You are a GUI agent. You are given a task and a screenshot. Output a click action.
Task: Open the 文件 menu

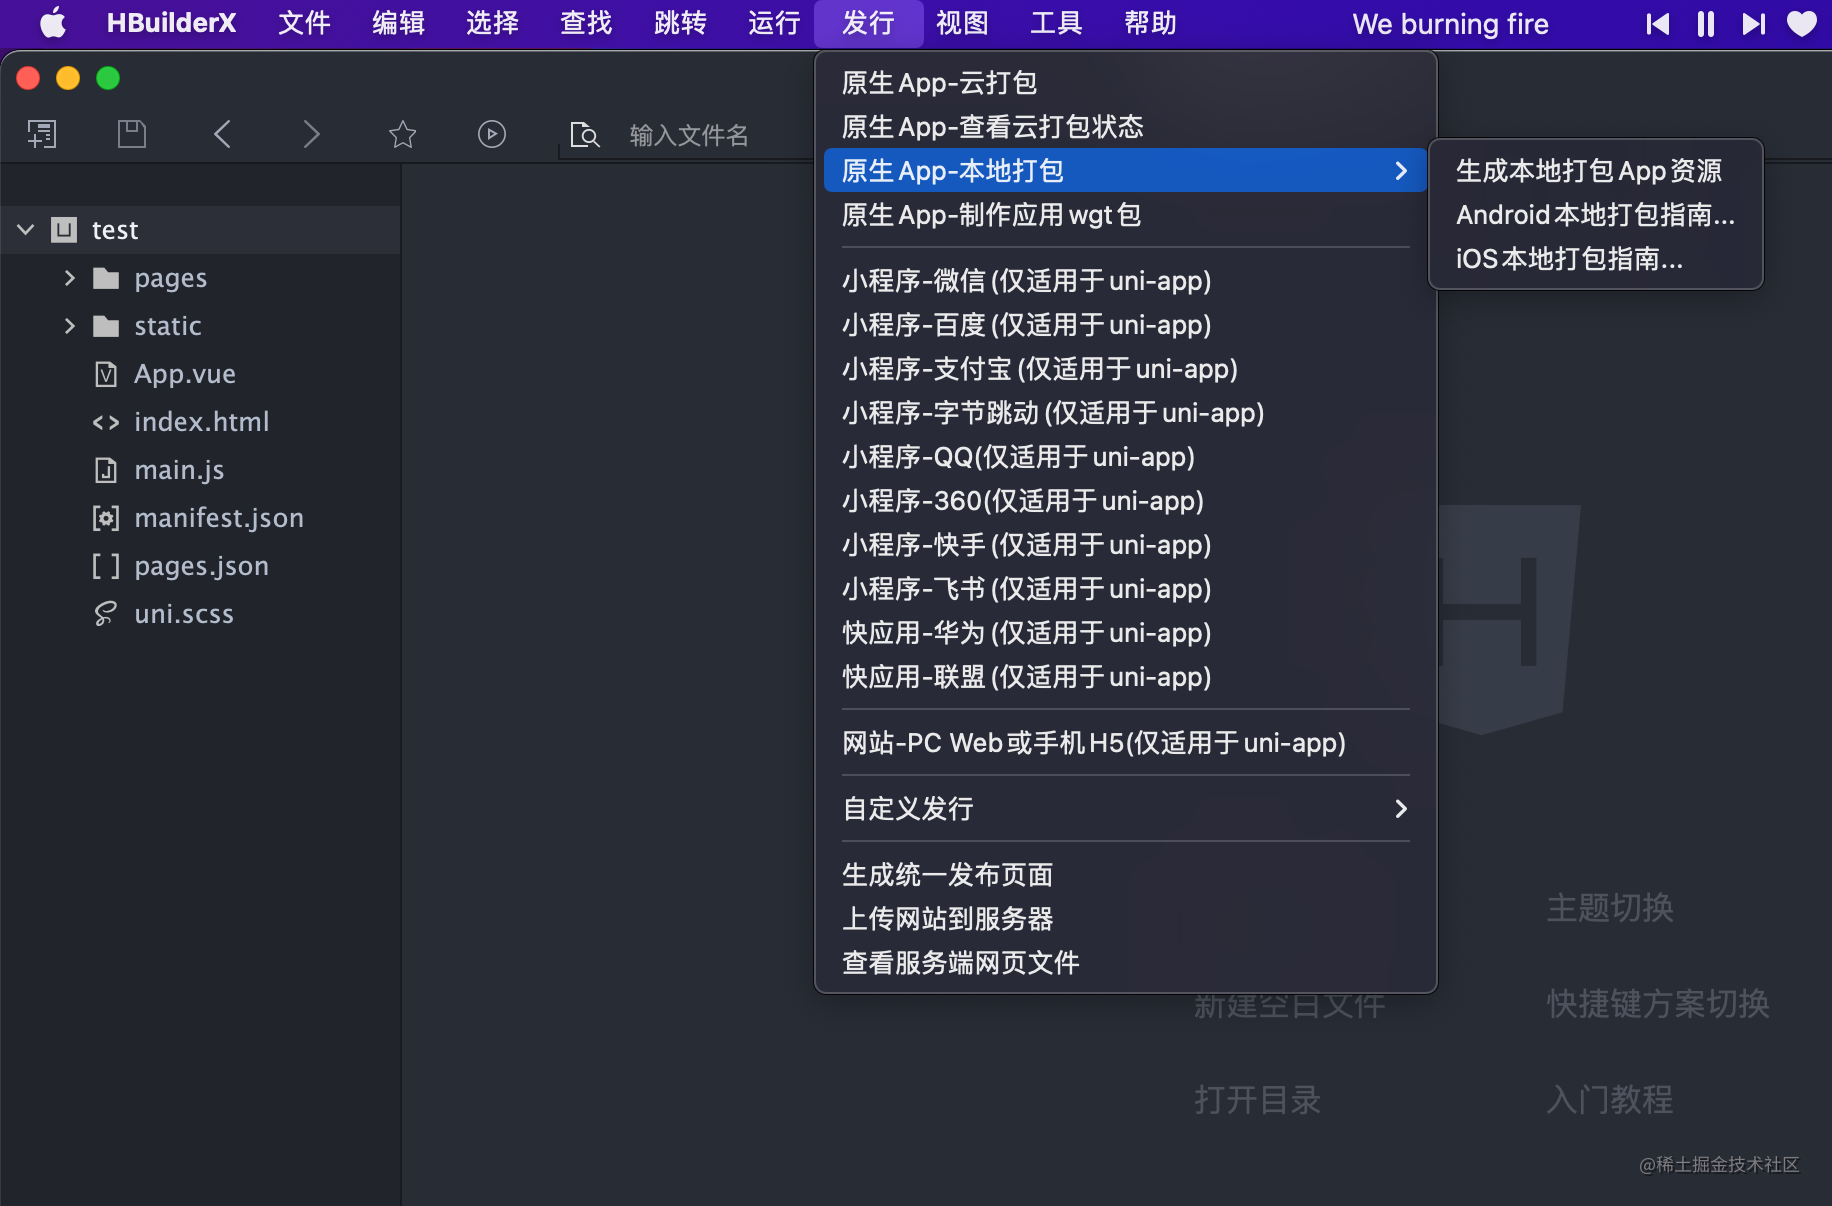(x=304, y=23)
